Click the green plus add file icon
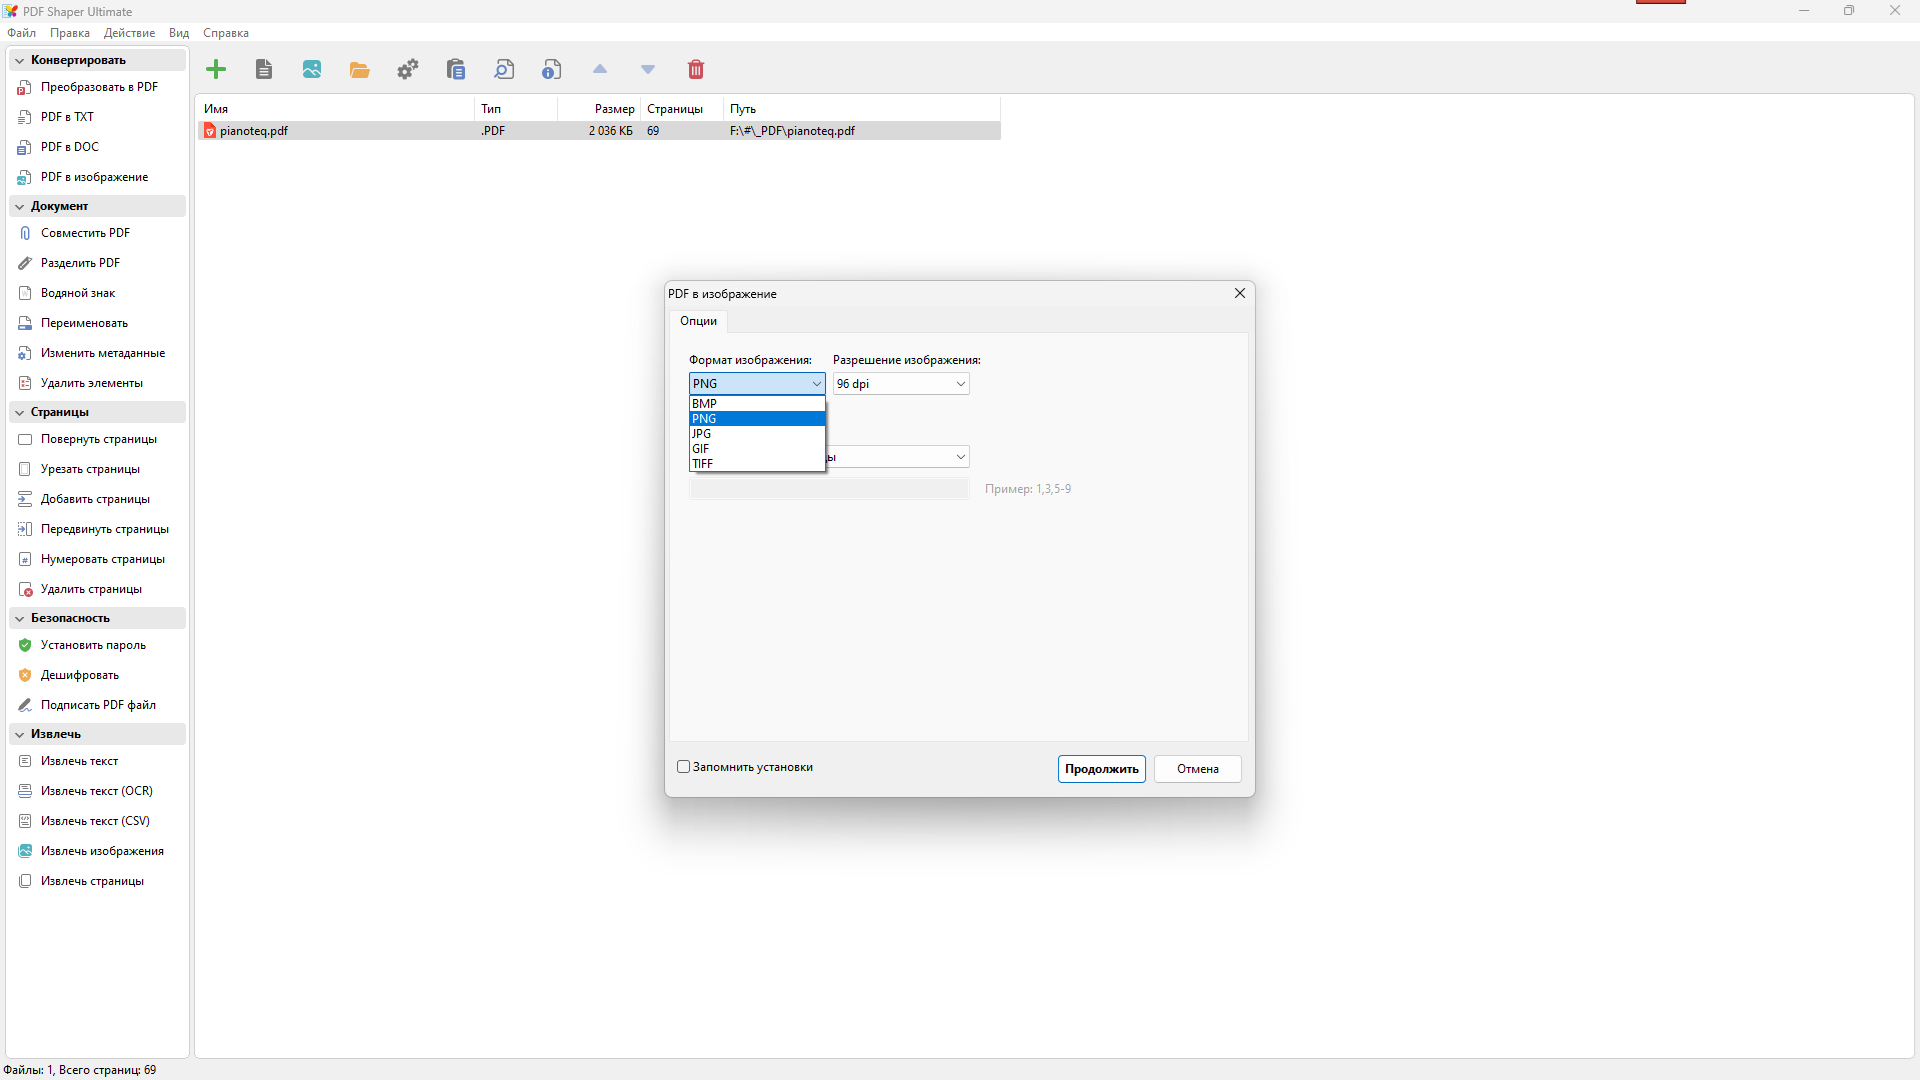 point(216,69)
